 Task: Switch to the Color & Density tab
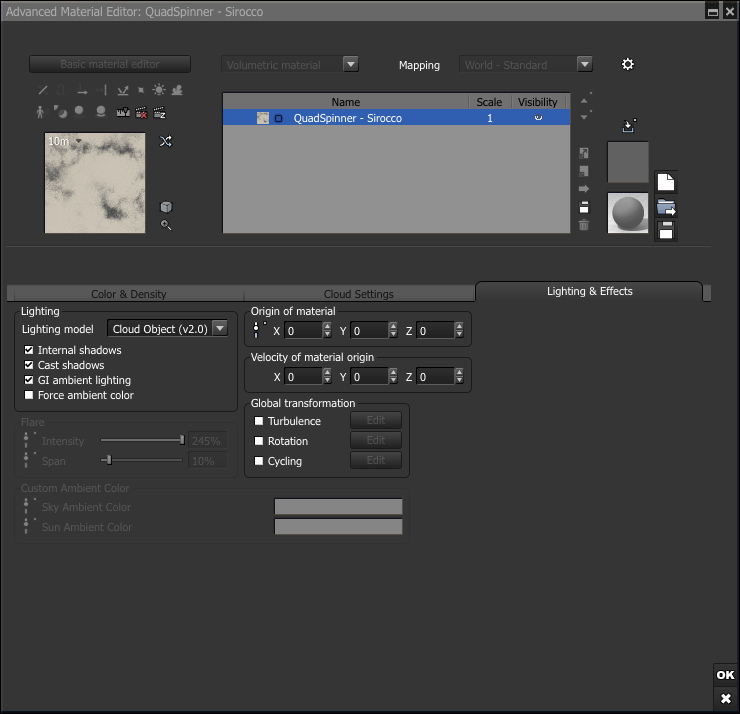128,294
